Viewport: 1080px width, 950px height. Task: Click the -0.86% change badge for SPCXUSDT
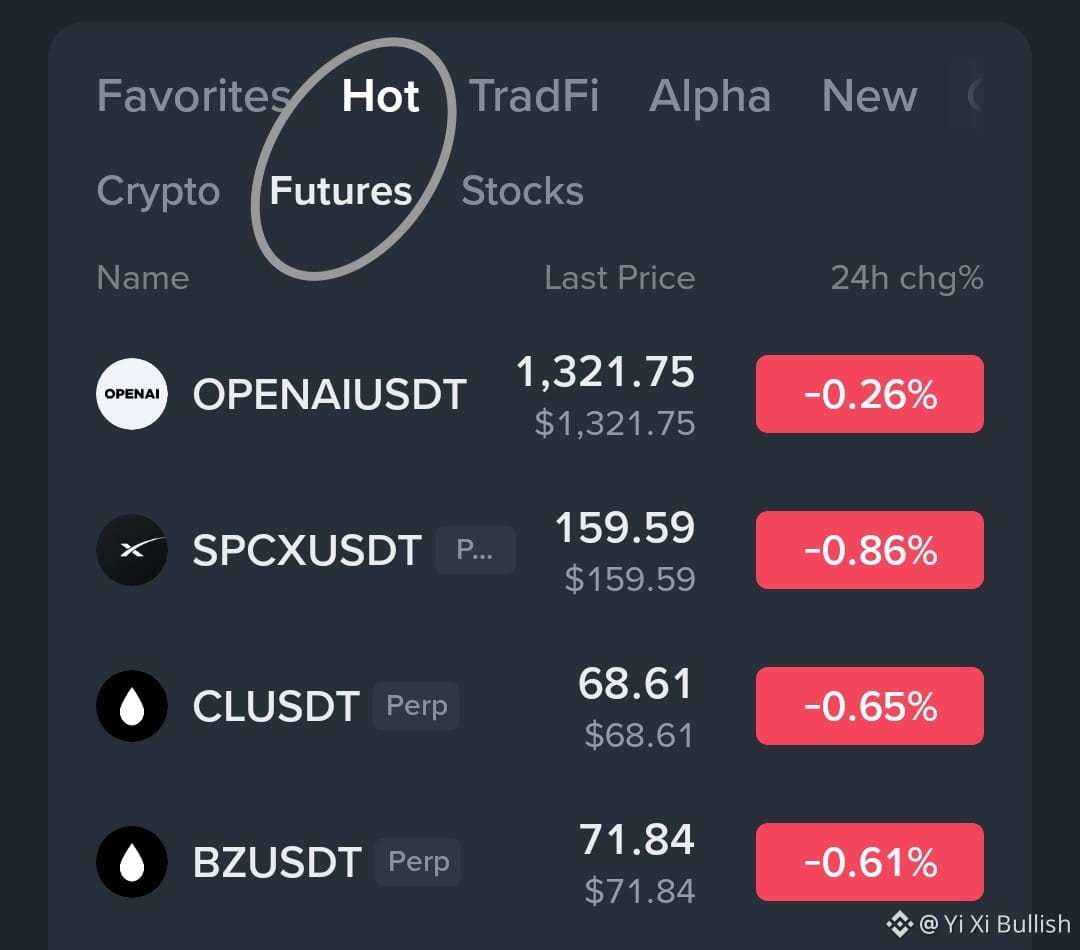[870, 550]
